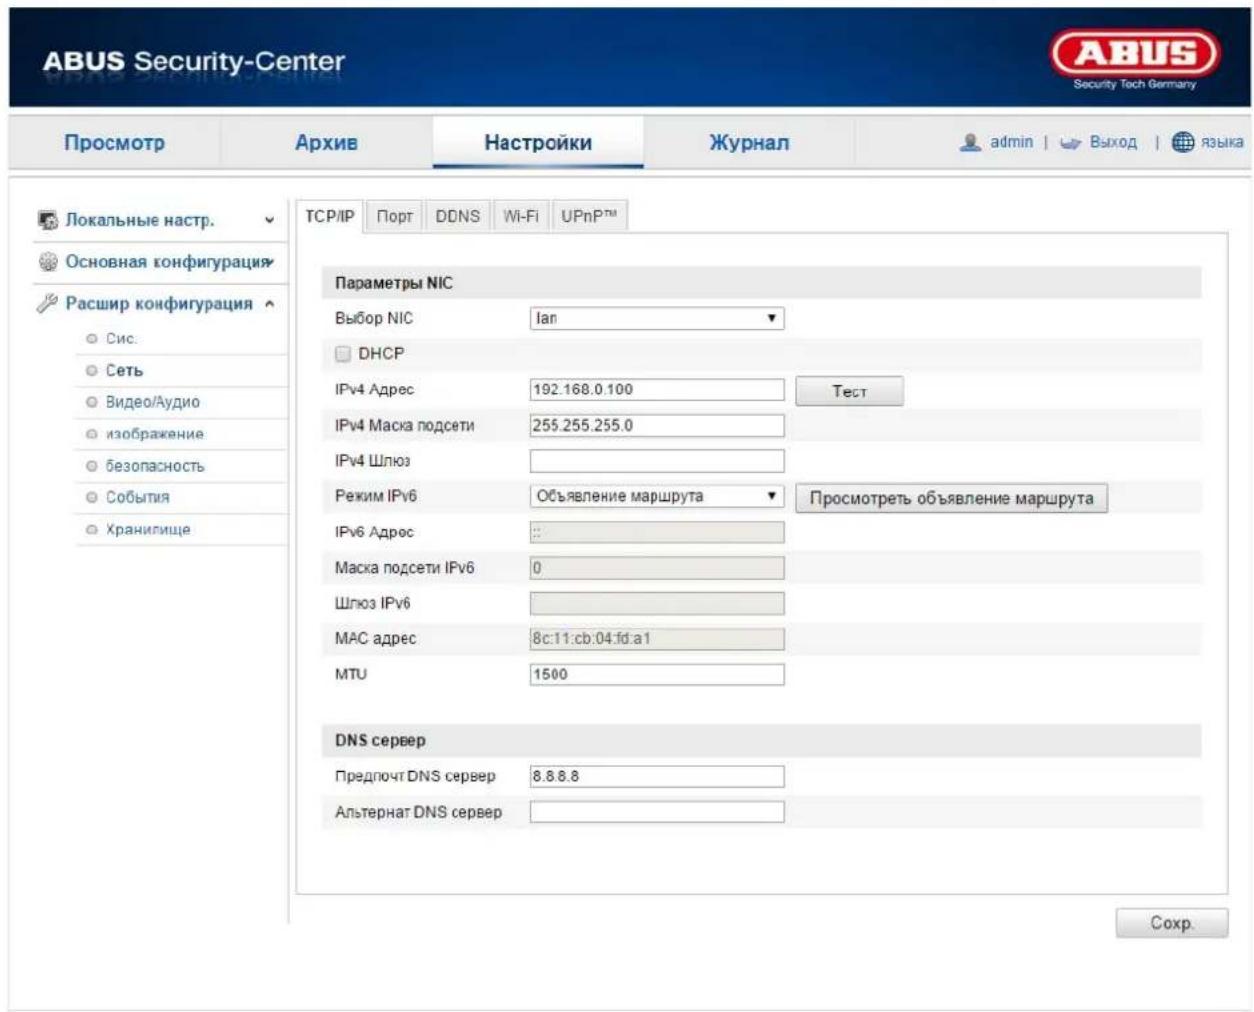The width and height of the screenshot is (1254, 1012).
Task: Click the Сохр. save button
Action: coord(1171,923)
